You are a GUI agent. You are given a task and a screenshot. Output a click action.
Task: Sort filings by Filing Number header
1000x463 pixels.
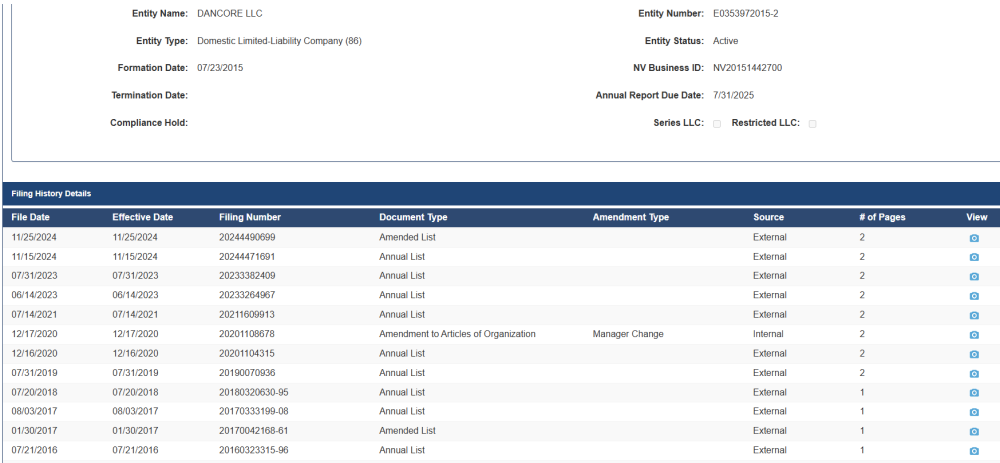(x=250, y=217)
